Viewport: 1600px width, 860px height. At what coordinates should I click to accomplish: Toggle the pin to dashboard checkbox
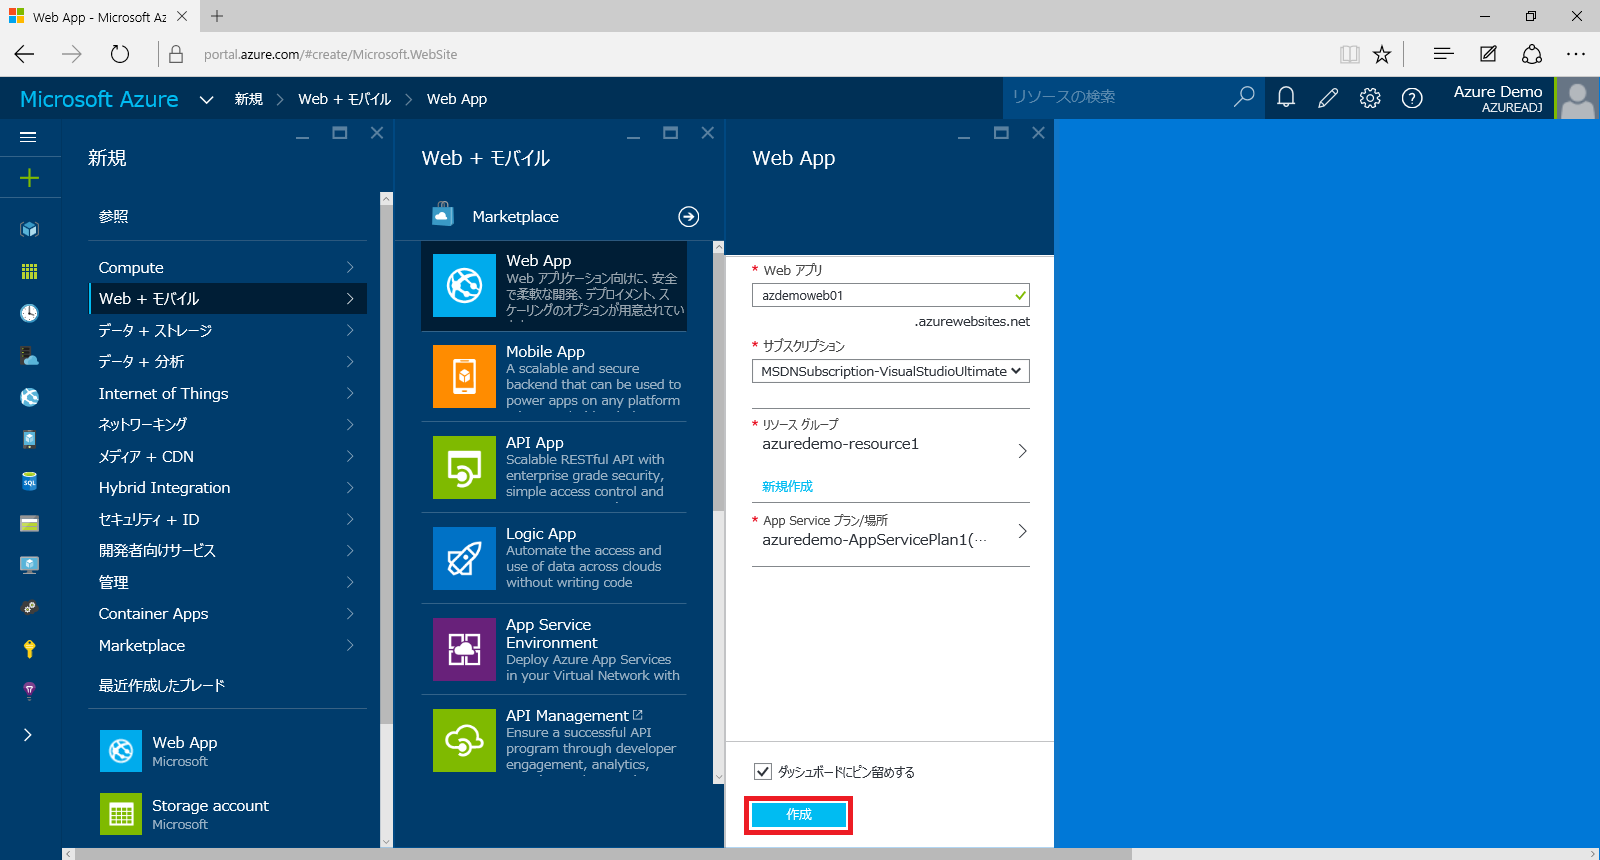point(763,772)
